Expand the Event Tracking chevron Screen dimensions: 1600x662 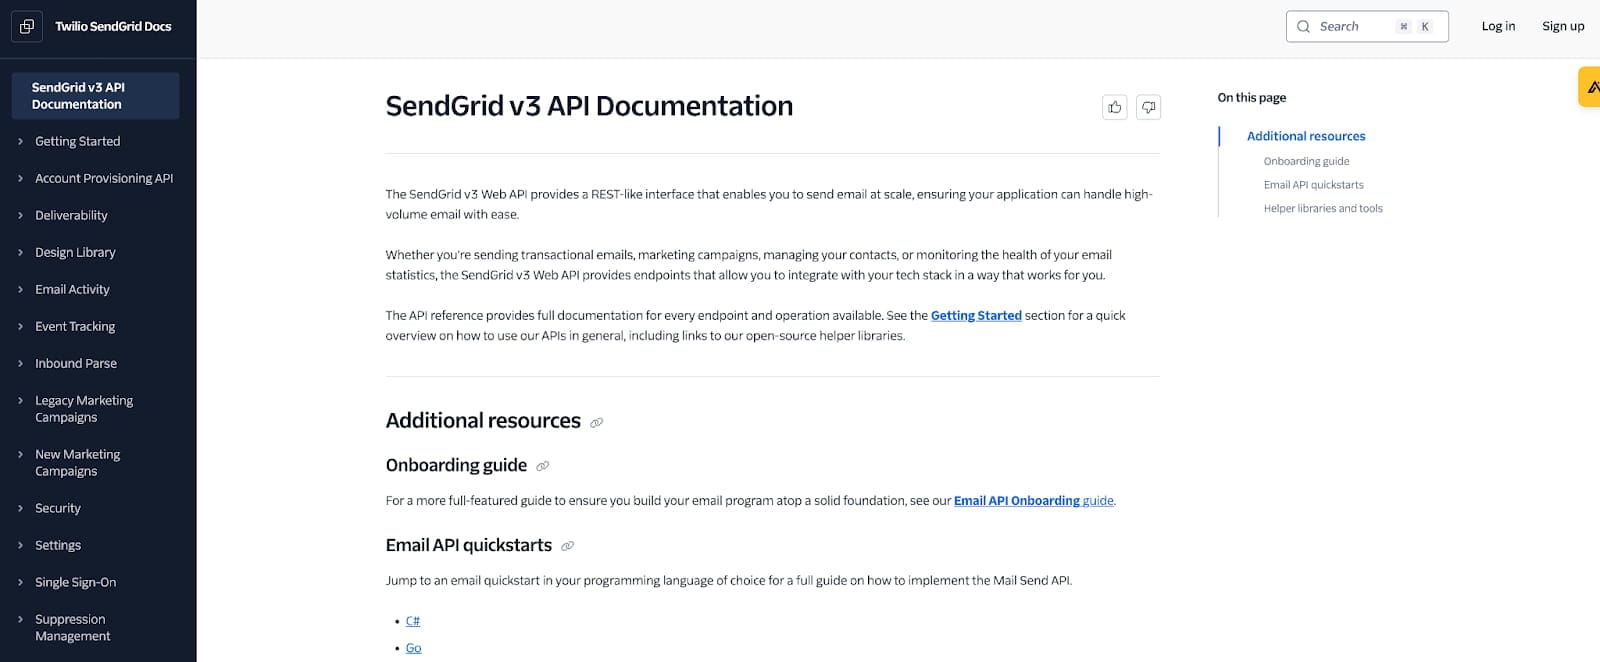(x=20, y=327)
